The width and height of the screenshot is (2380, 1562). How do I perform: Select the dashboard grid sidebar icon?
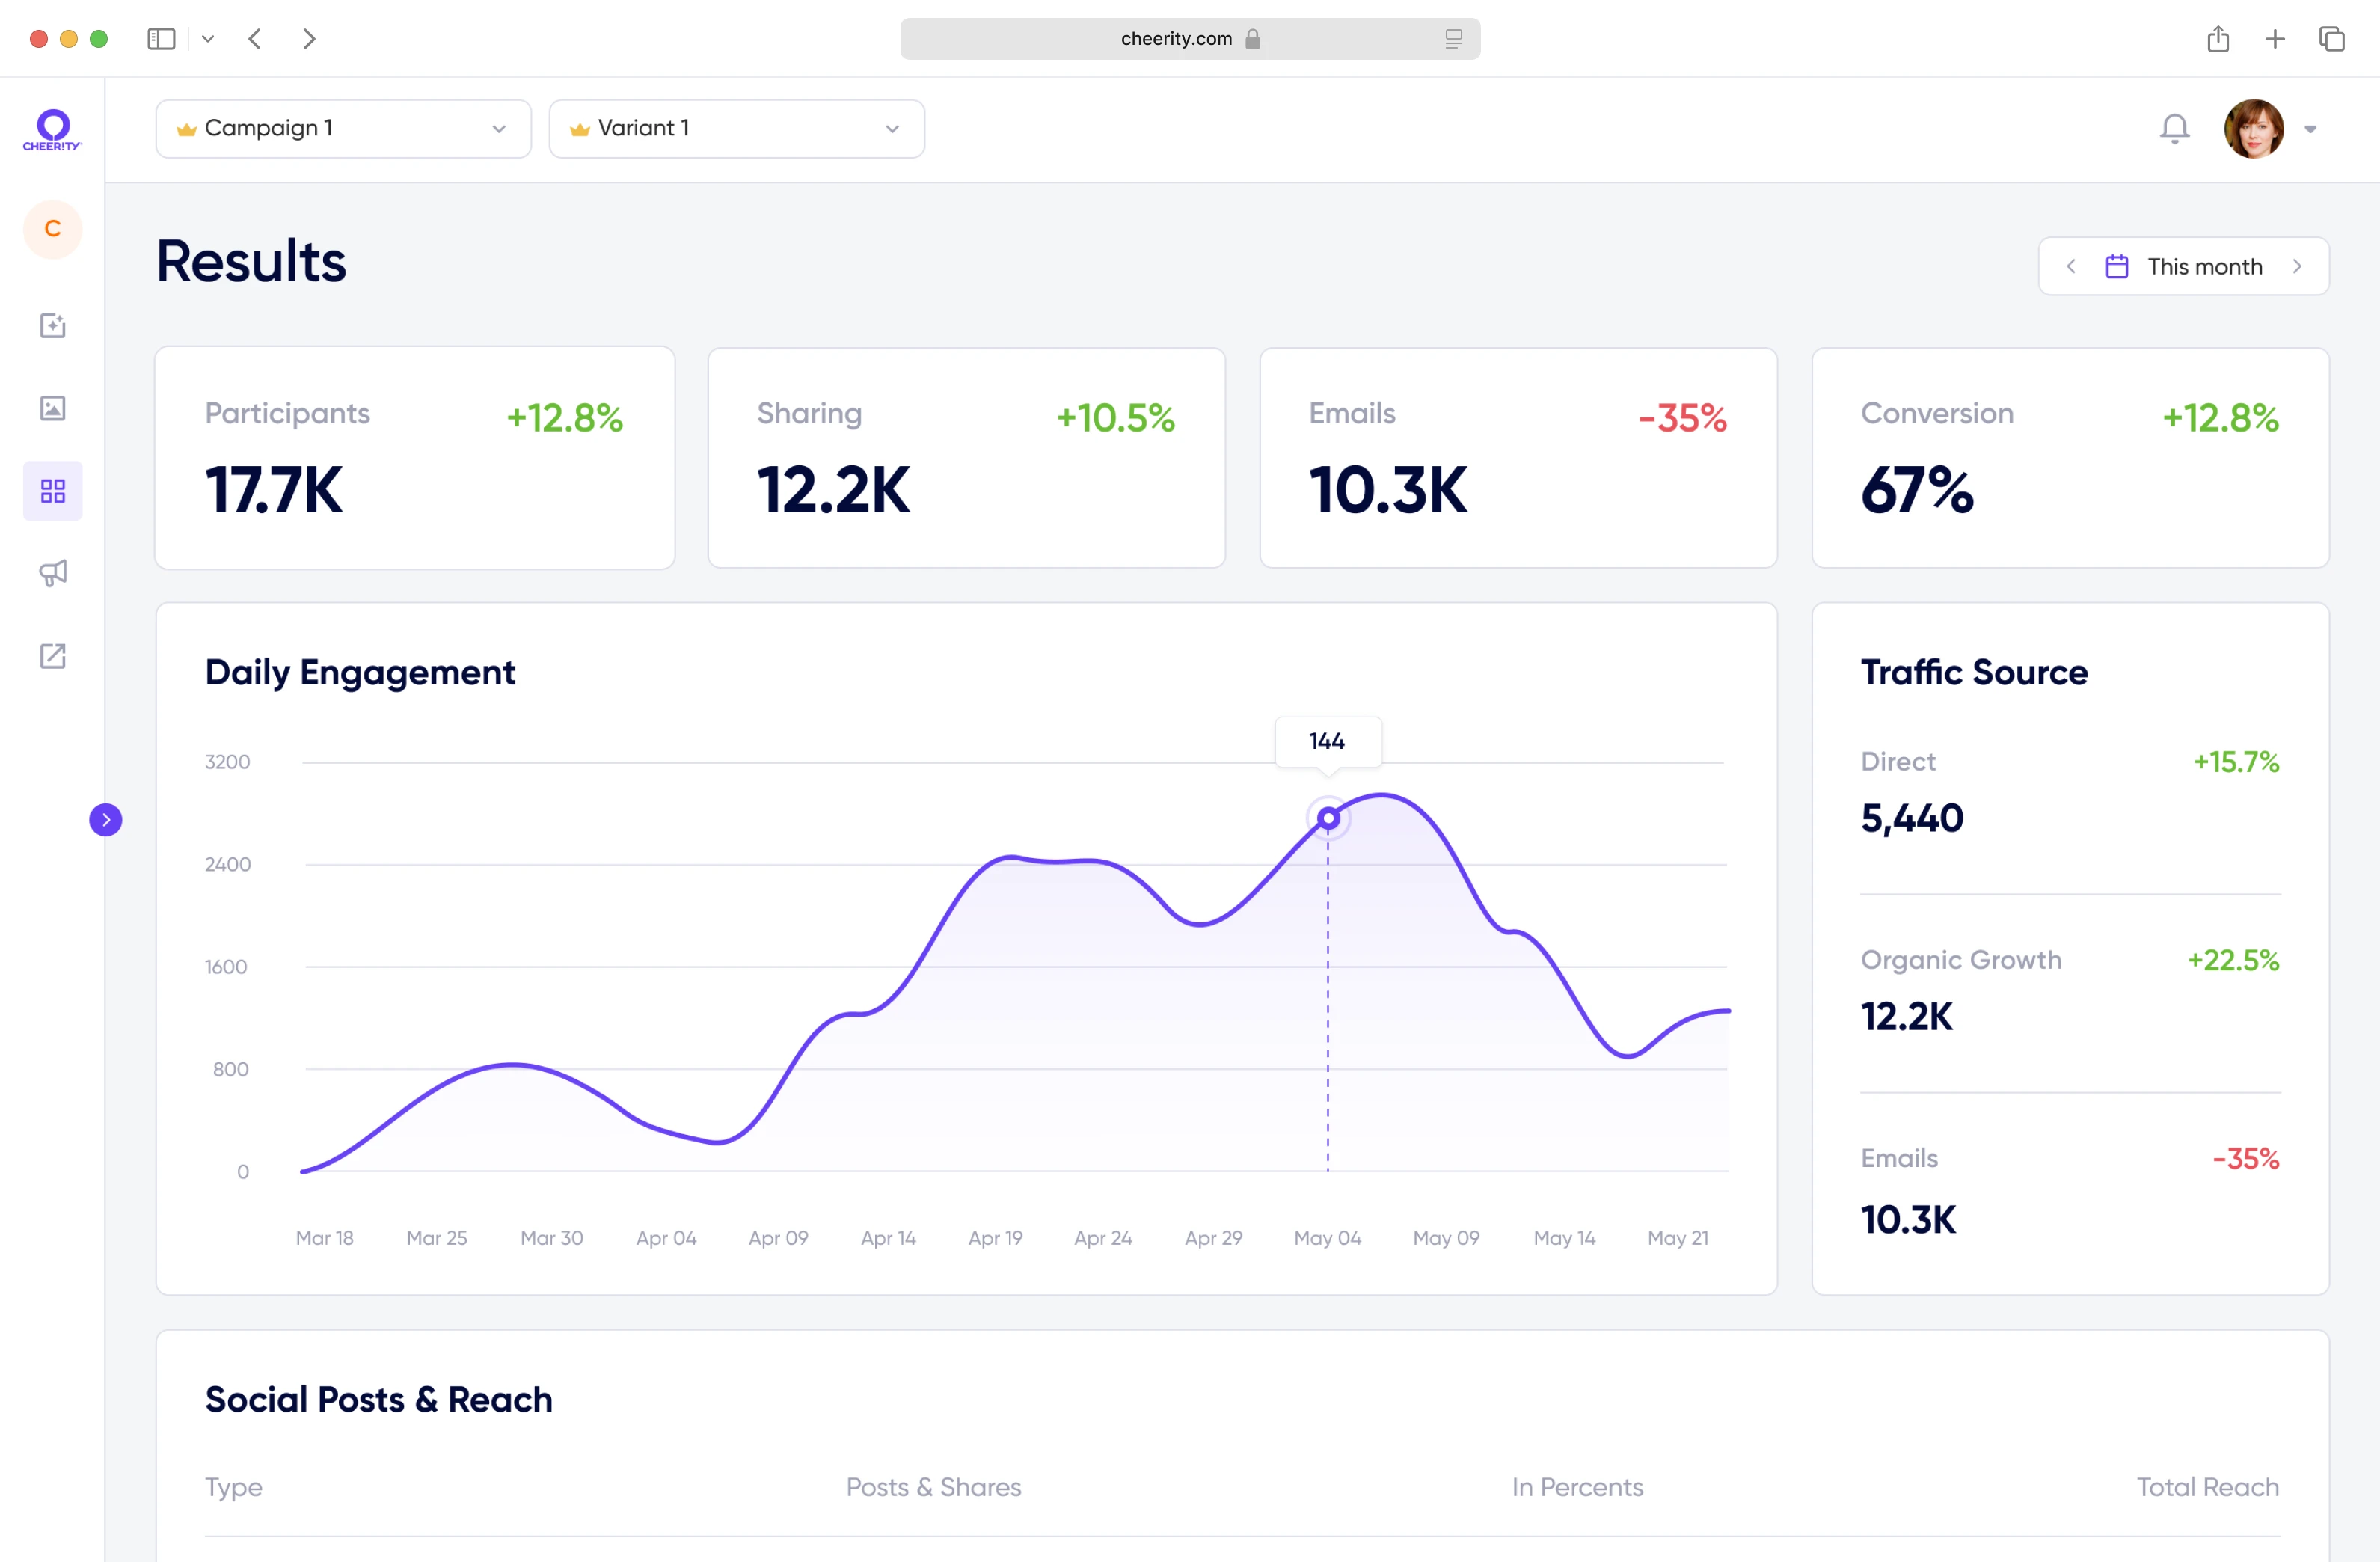coord(53,491)
